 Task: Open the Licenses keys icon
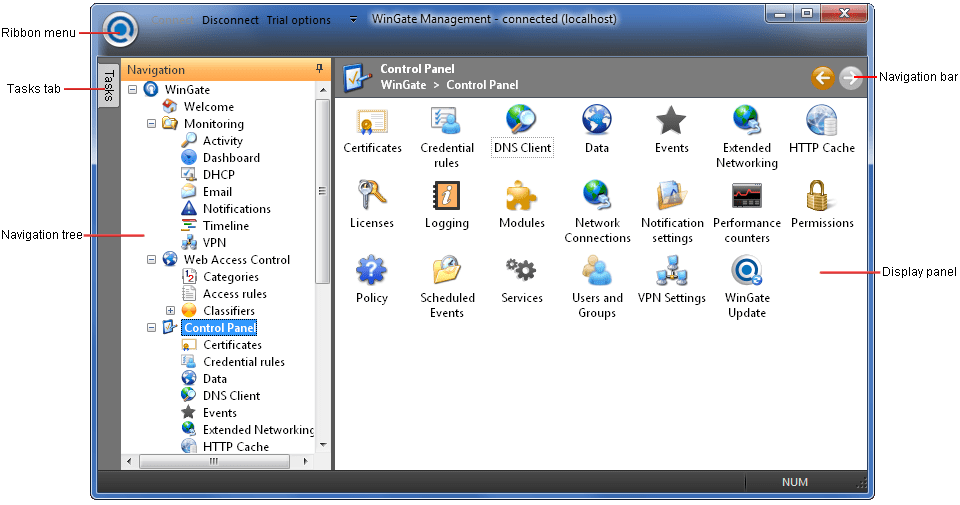pos(372,195)
